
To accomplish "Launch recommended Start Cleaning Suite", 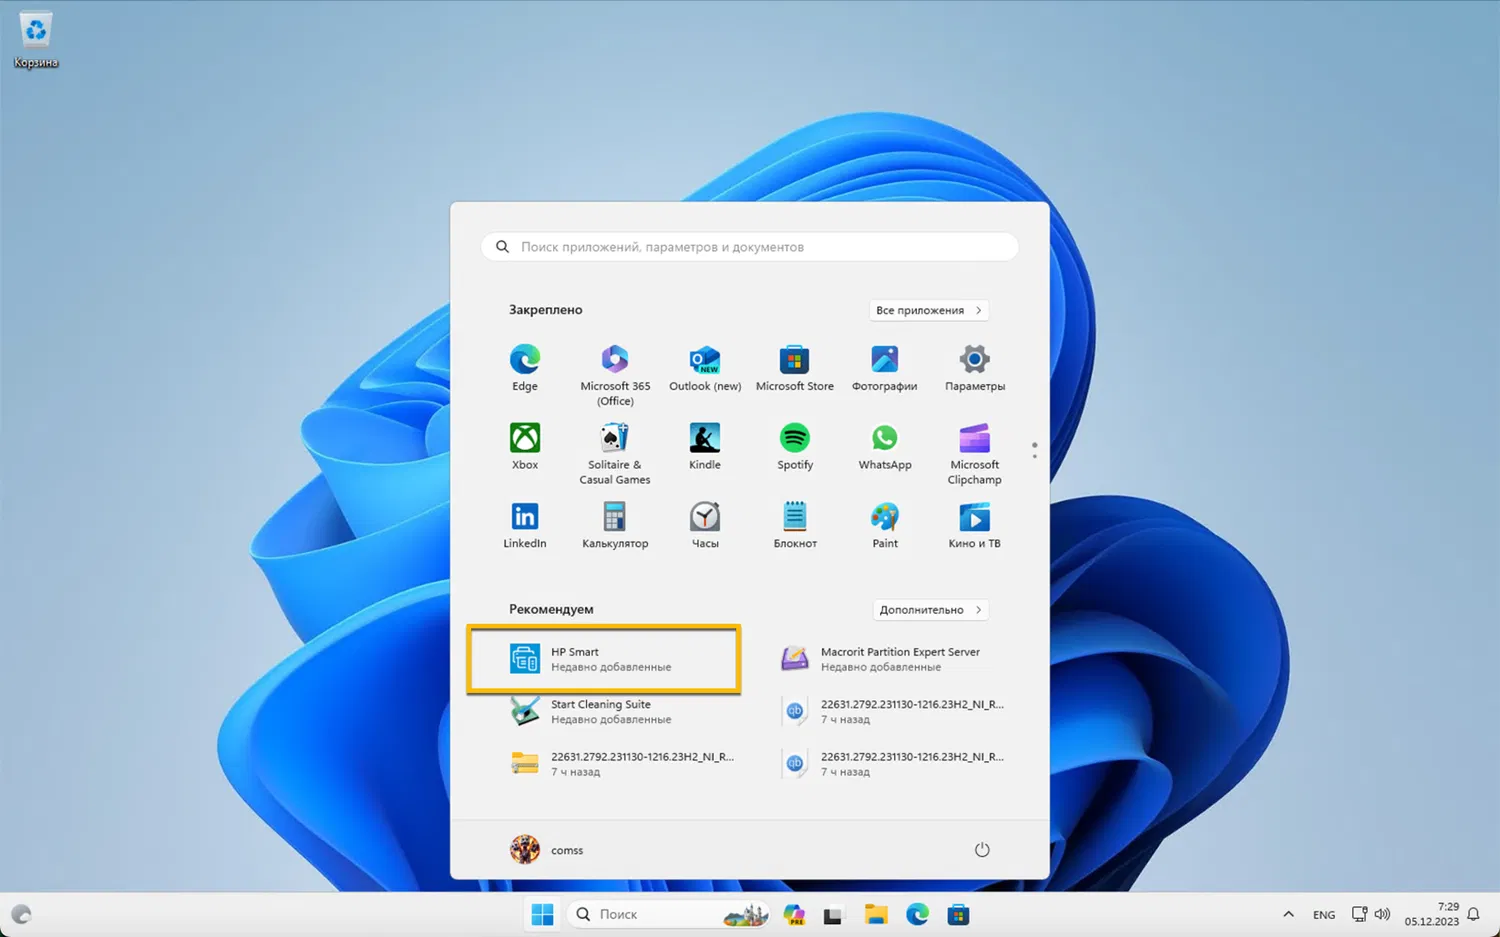I will (604, 711).
